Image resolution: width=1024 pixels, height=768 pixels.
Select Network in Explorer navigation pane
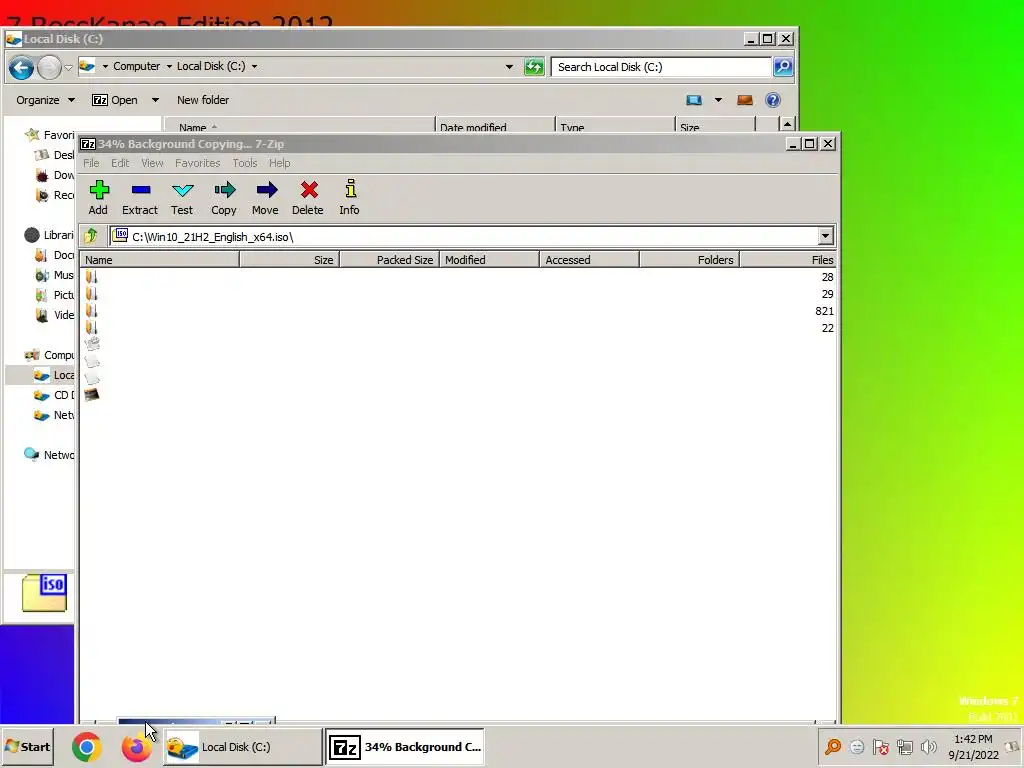pos(51,455)
